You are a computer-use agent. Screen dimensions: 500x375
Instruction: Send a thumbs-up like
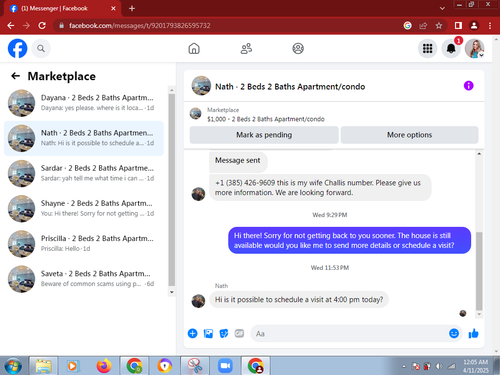click(473, 333)
